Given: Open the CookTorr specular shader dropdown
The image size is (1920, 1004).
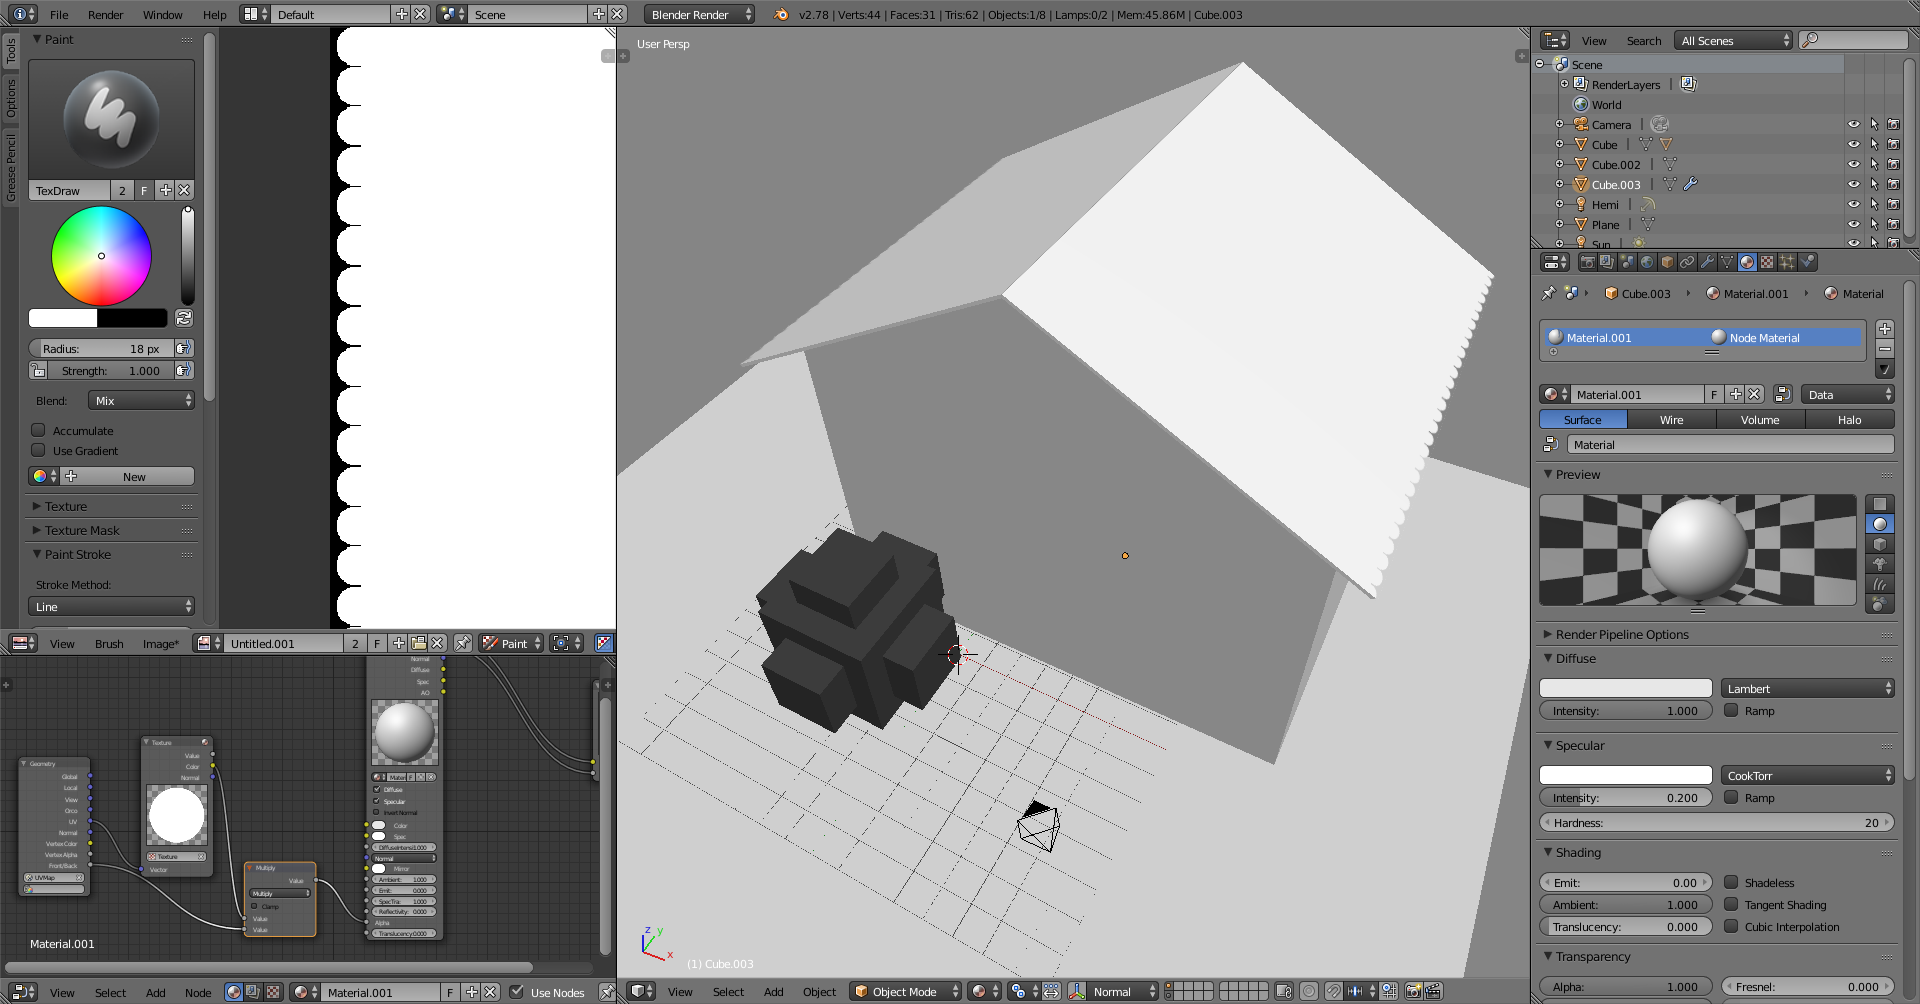Looking at the screenshot, I should click(x=1807, y=775).
